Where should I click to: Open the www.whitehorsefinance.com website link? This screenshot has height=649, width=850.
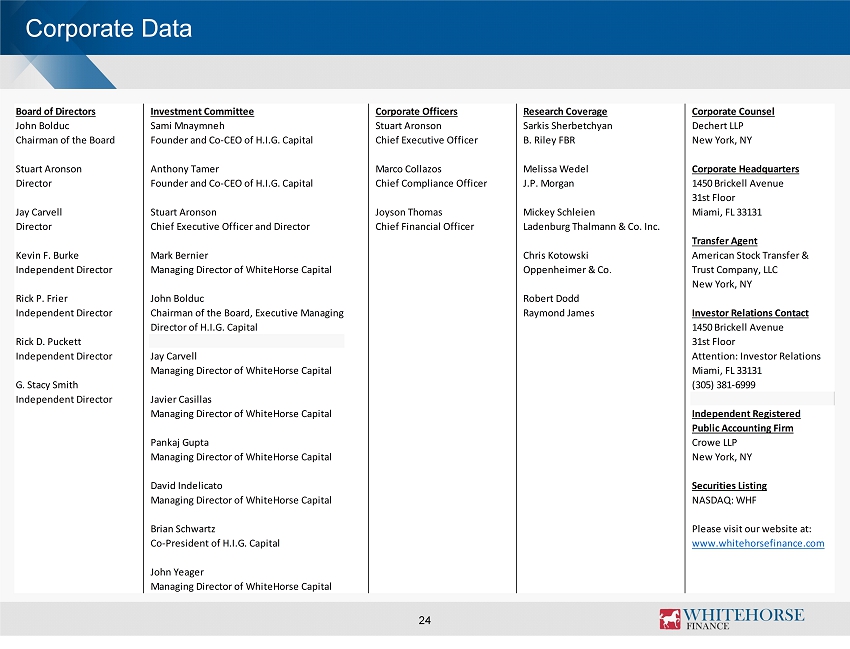(758, 543)
